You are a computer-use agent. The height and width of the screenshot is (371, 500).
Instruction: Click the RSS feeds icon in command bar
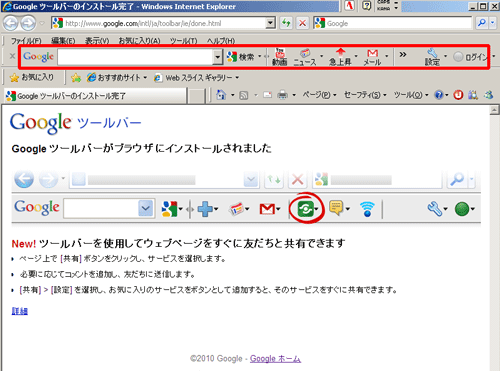pos(244,96)
